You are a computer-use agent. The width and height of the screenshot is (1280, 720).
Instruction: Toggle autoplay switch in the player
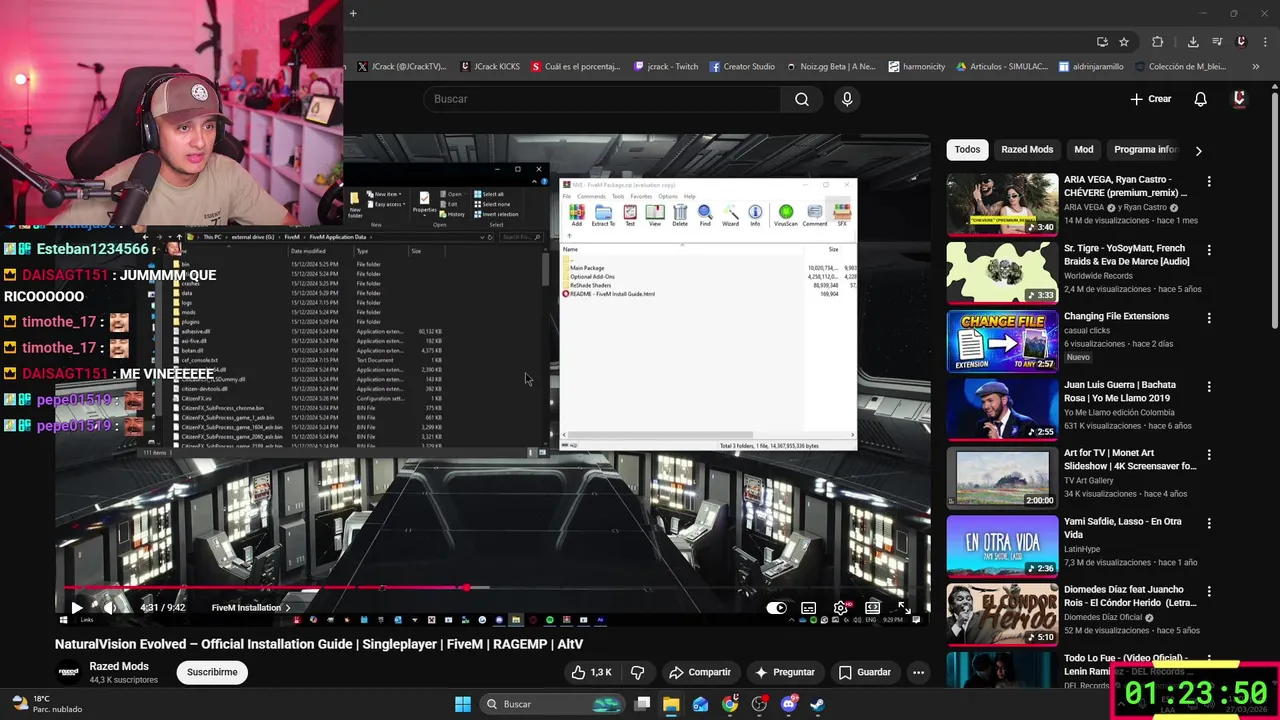(x=776, y=607)
